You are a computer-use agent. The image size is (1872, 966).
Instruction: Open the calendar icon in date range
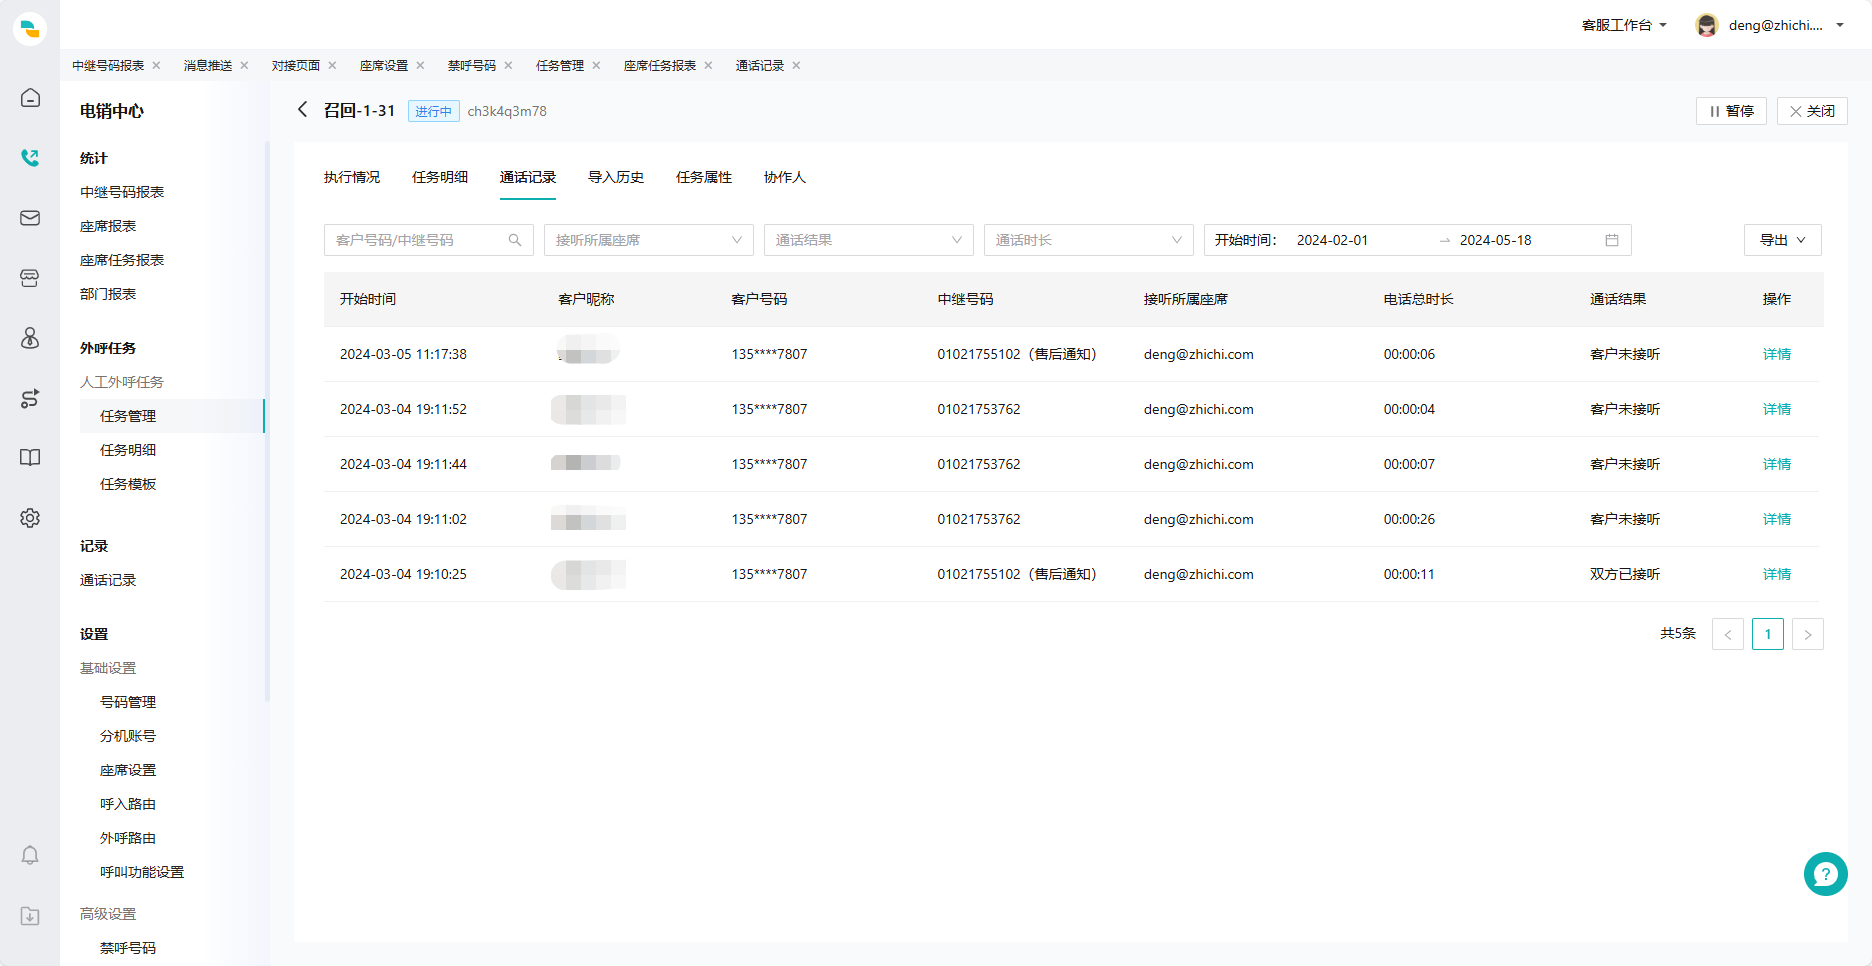1612,240
